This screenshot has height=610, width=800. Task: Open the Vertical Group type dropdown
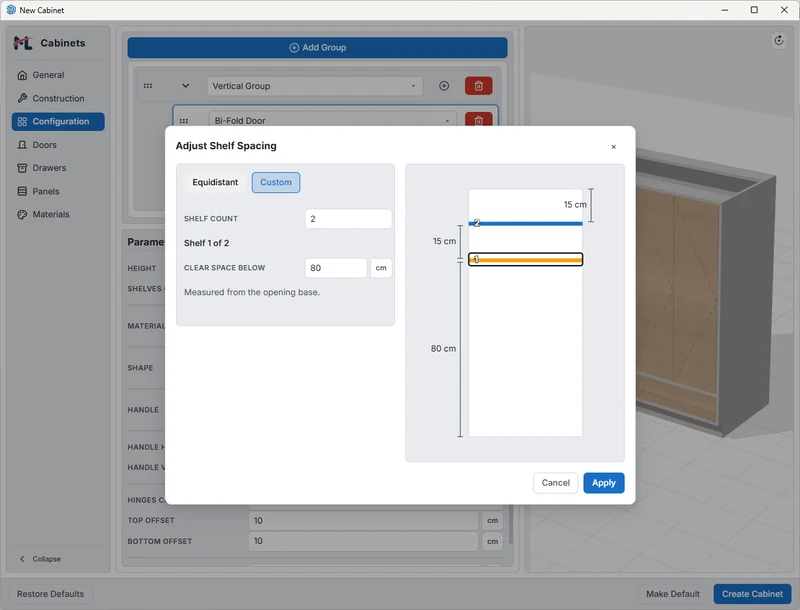[314, 86]
